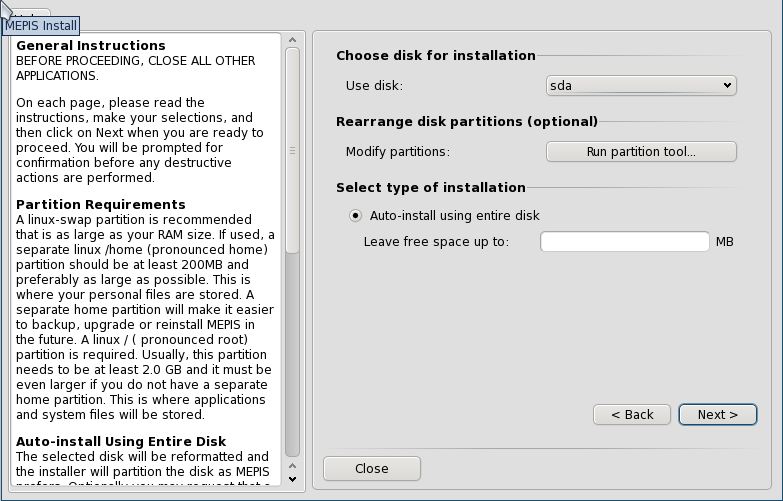Click scroll down arrow at bottom of instructions
The height and width of the screenshot is (501, 783).
point(293,480)
